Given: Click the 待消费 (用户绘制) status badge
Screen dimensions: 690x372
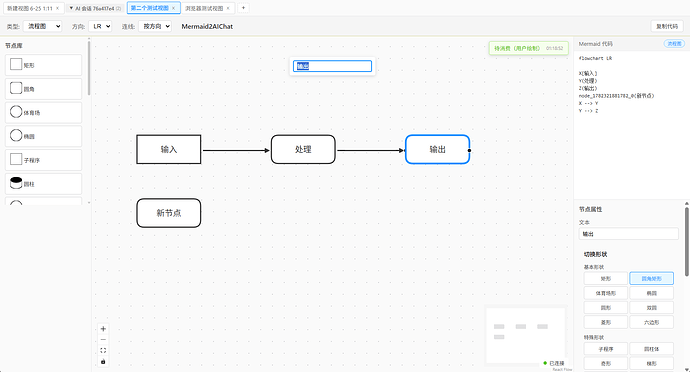Looking at the screenshot, I should [x=529, y=48].
